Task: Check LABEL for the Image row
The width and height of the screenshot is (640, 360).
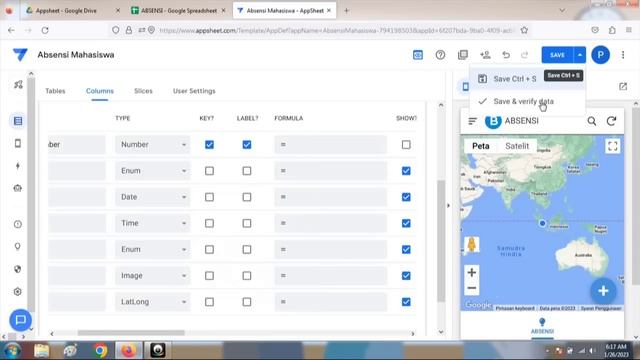Action: 247,276
